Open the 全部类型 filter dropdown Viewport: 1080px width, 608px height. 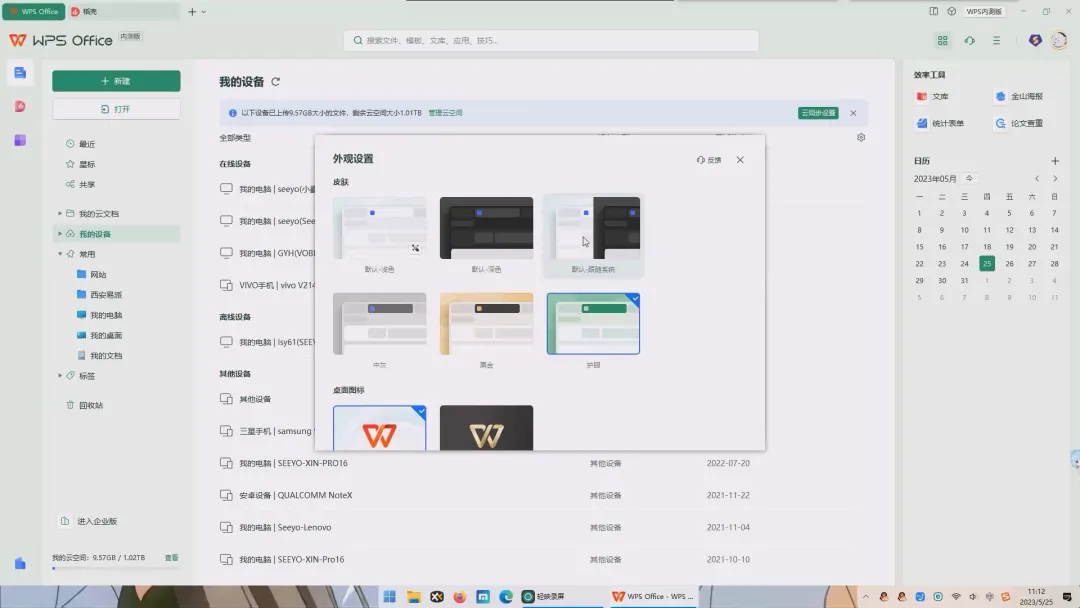pos(235,138)
